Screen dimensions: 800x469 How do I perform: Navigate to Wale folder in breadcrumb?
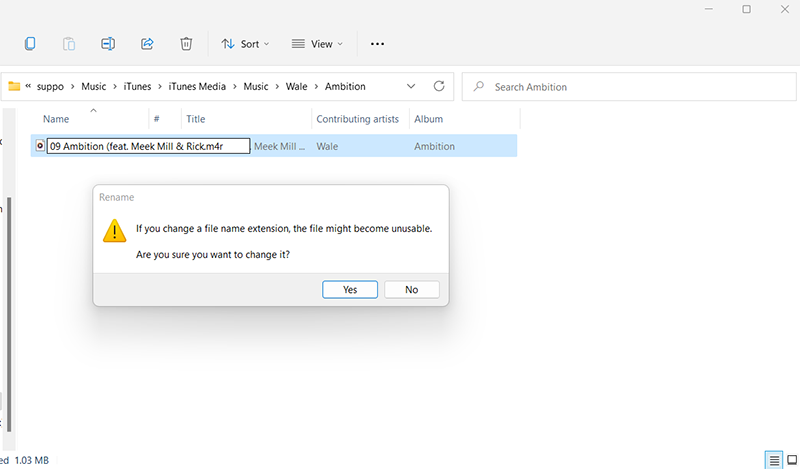pyautogui.click(x=297, y=87)
